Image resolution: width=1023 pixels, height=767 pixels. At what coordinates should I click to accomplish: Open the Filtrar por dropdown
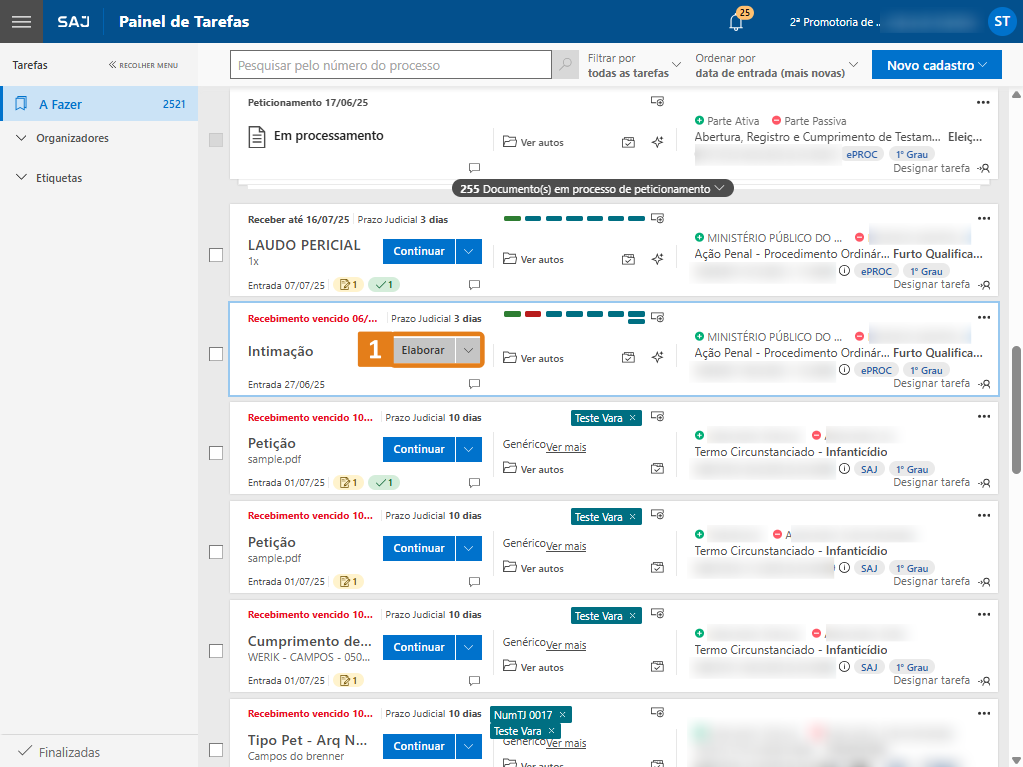click(x=634, y=66)
